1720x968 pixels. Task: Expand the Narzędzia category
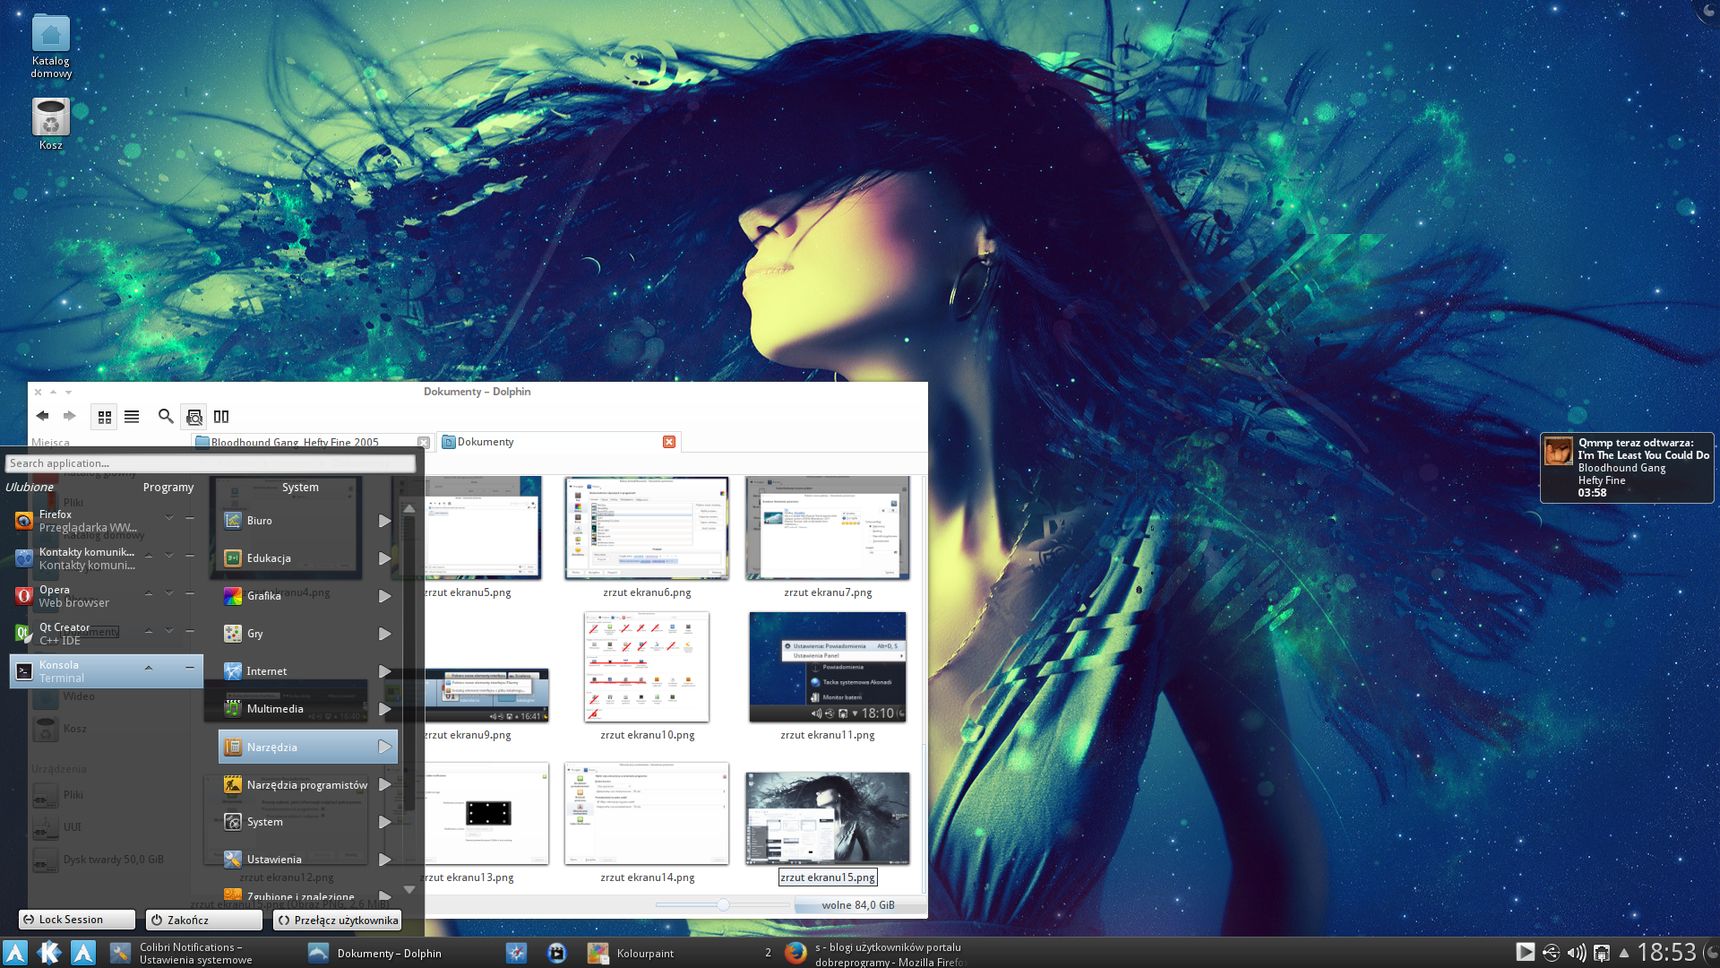[x=308, y=747]
